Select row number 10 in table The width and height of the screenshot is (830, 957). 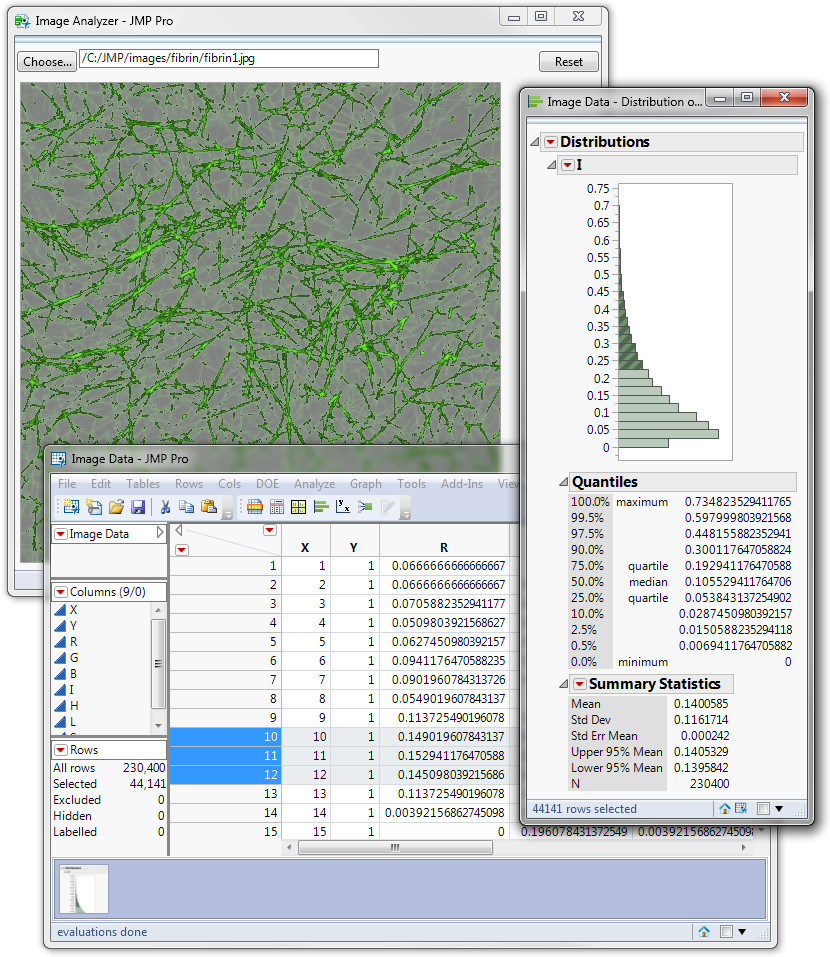[225, 737]
